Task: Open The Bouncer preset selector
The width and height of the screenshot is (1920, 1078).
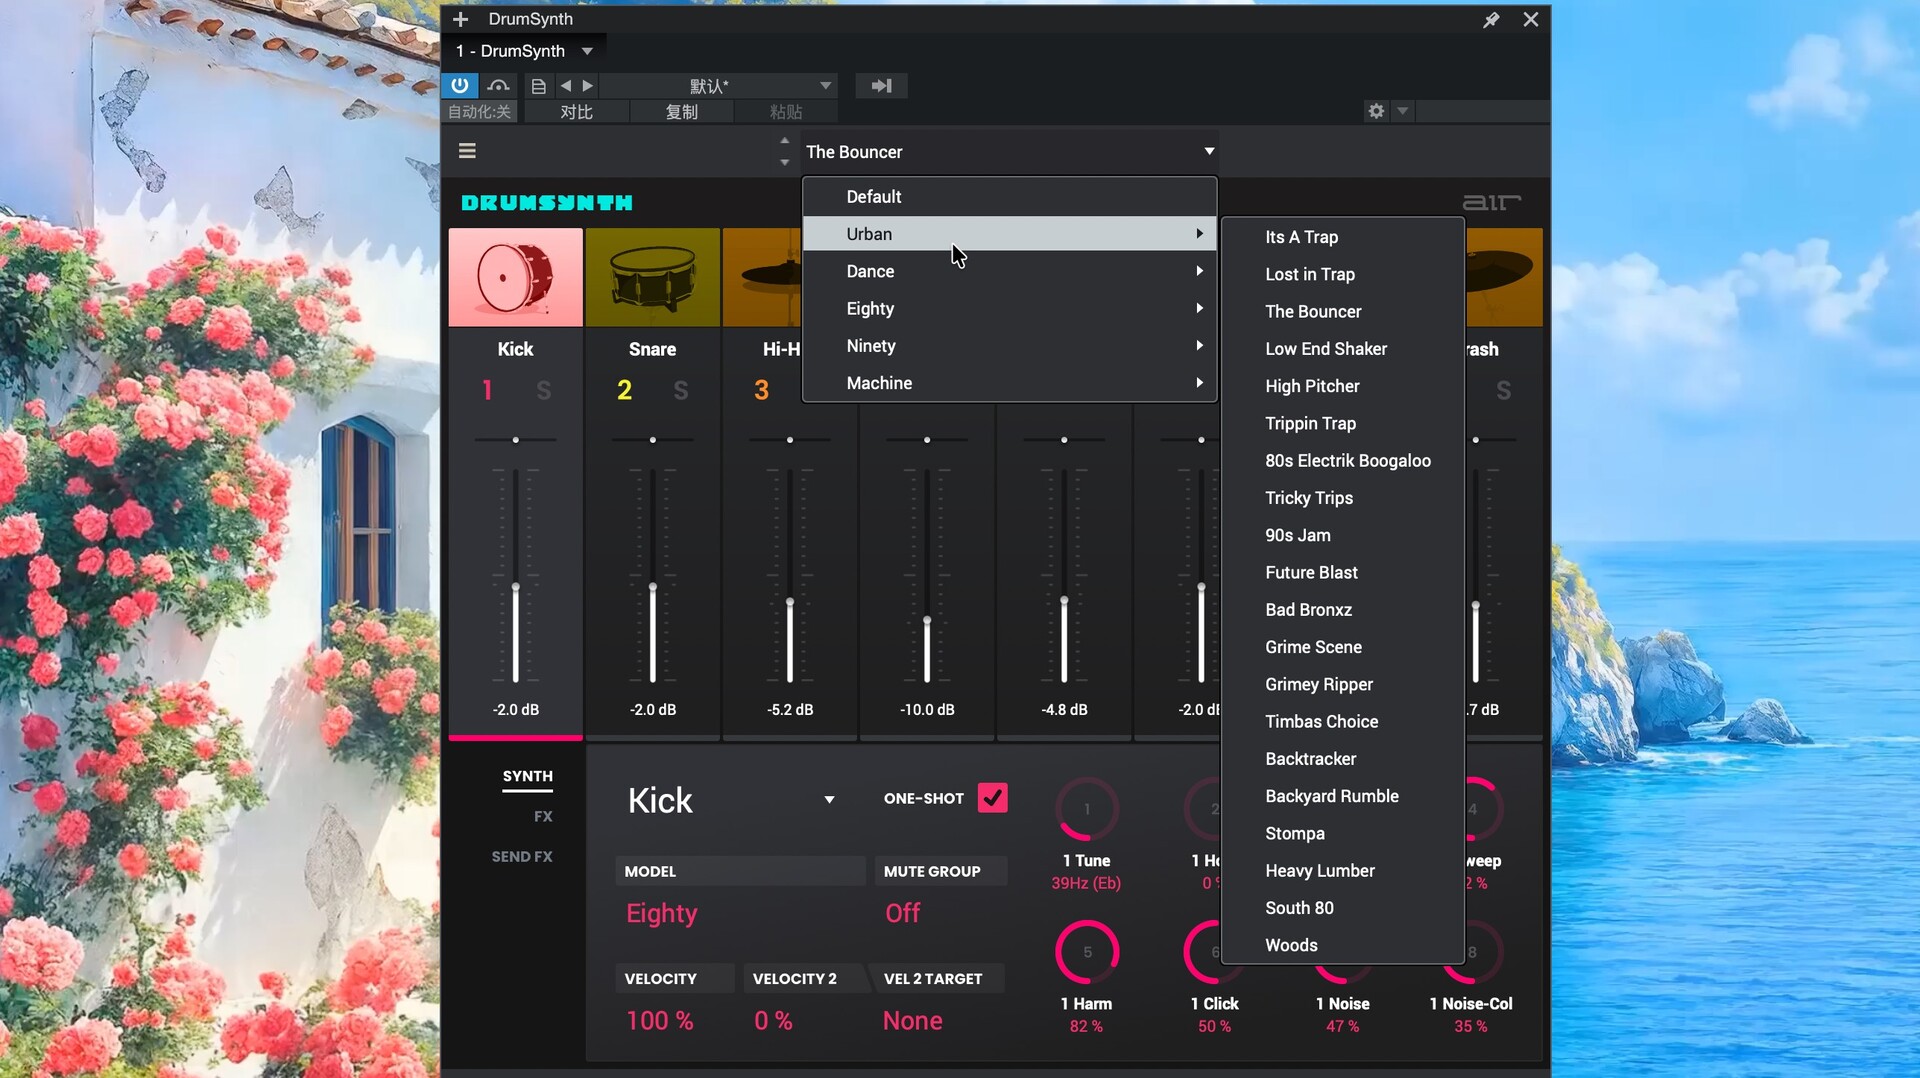Action: click(x=1008, y=151)
